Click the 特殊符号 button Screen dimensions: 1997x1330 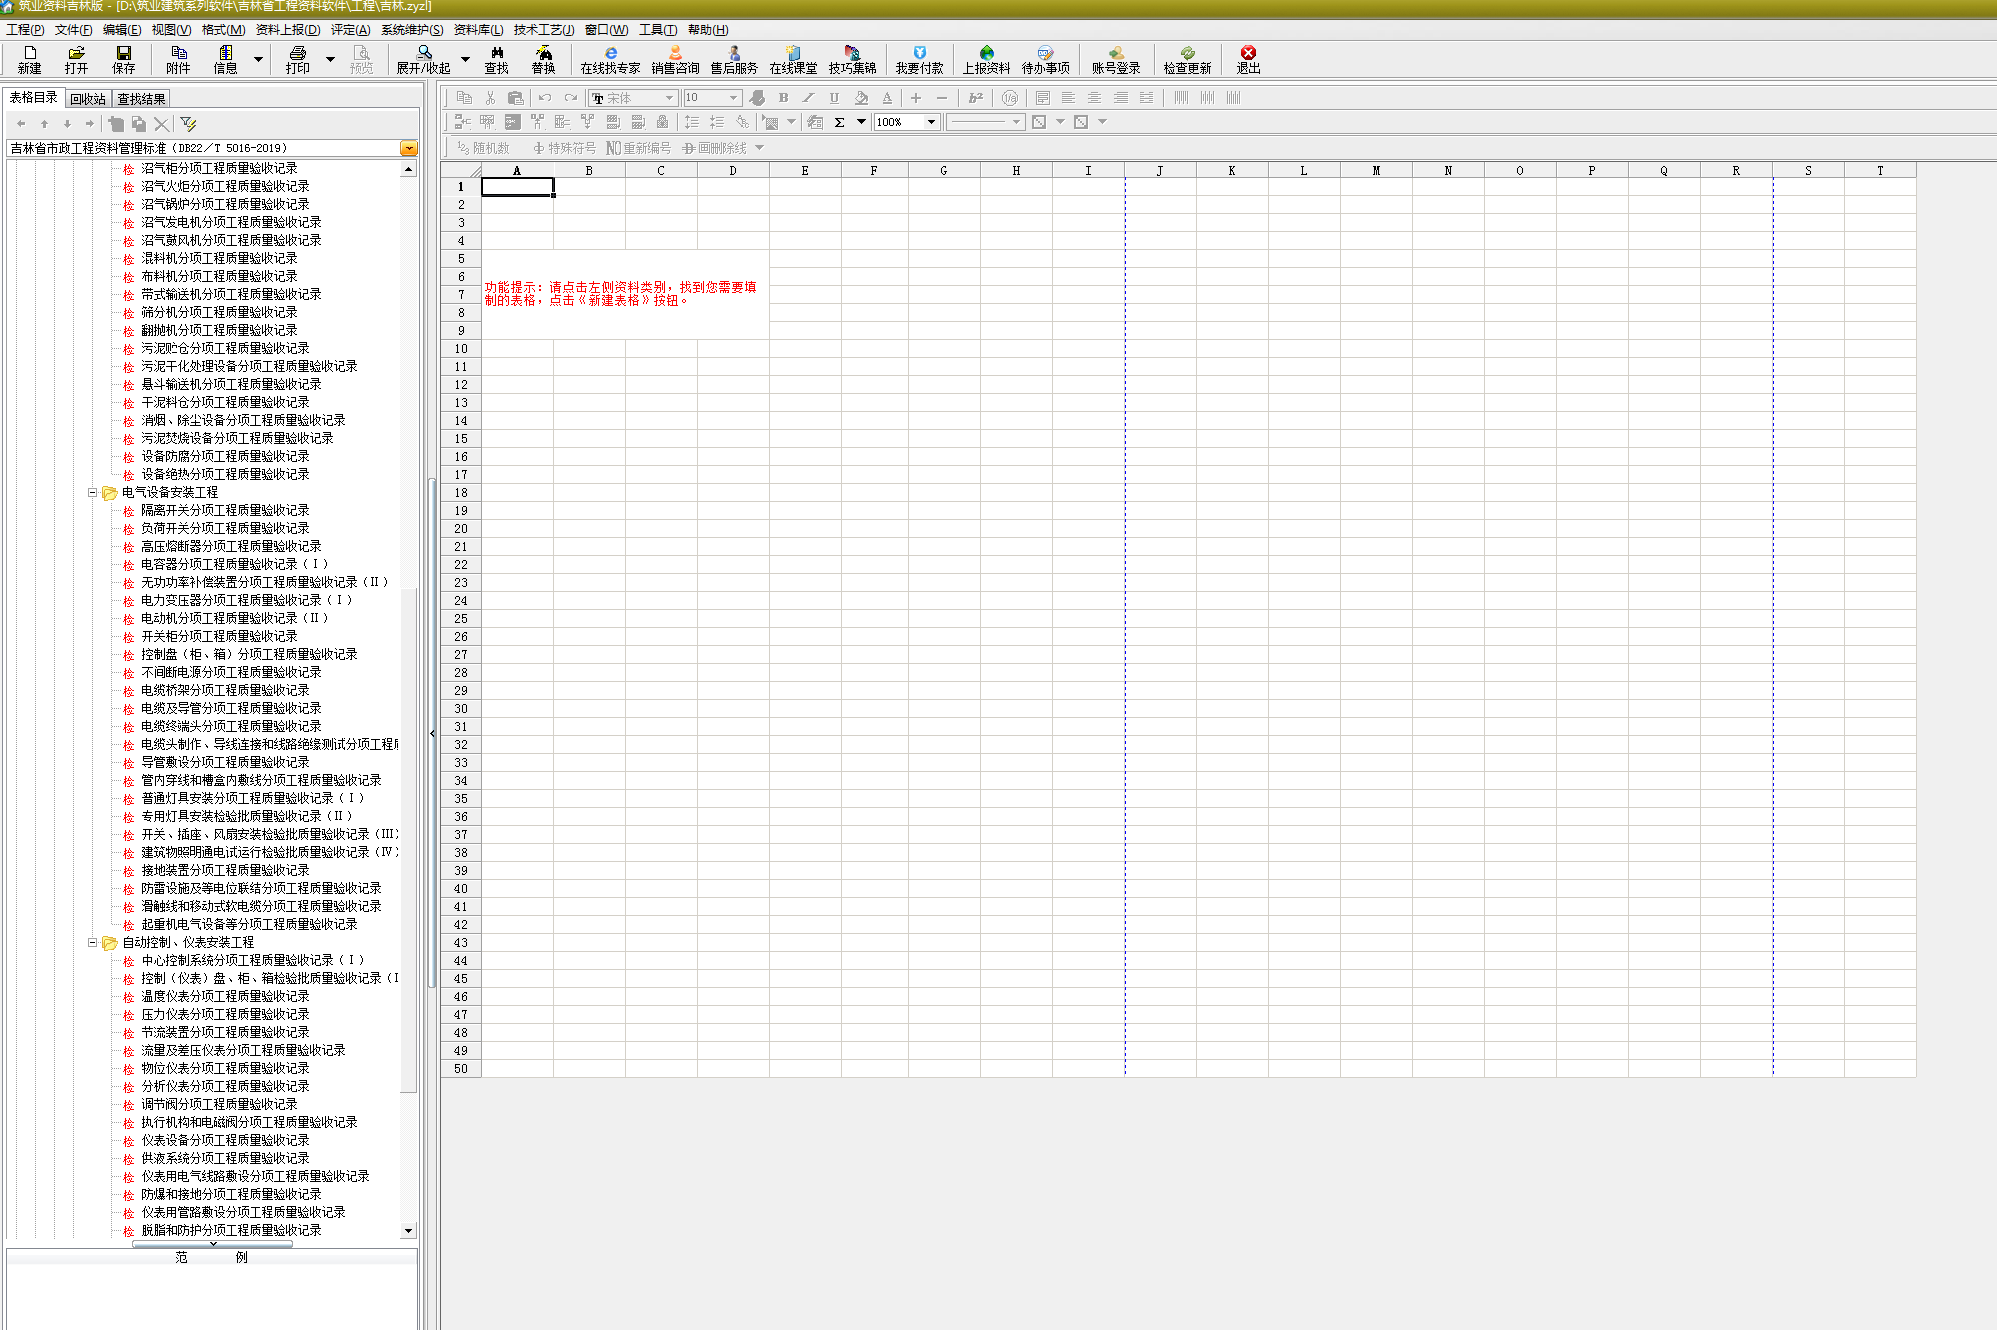click(564, 148)
